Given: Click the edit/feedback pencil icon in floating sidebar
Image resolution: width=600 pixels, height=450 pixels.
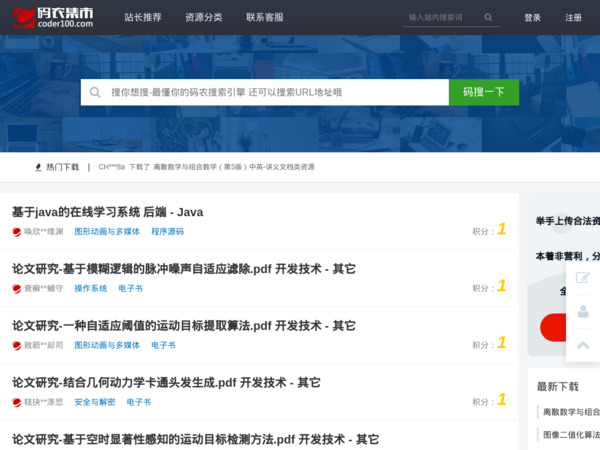Looking at the screenshot, I should pos(583,277).
